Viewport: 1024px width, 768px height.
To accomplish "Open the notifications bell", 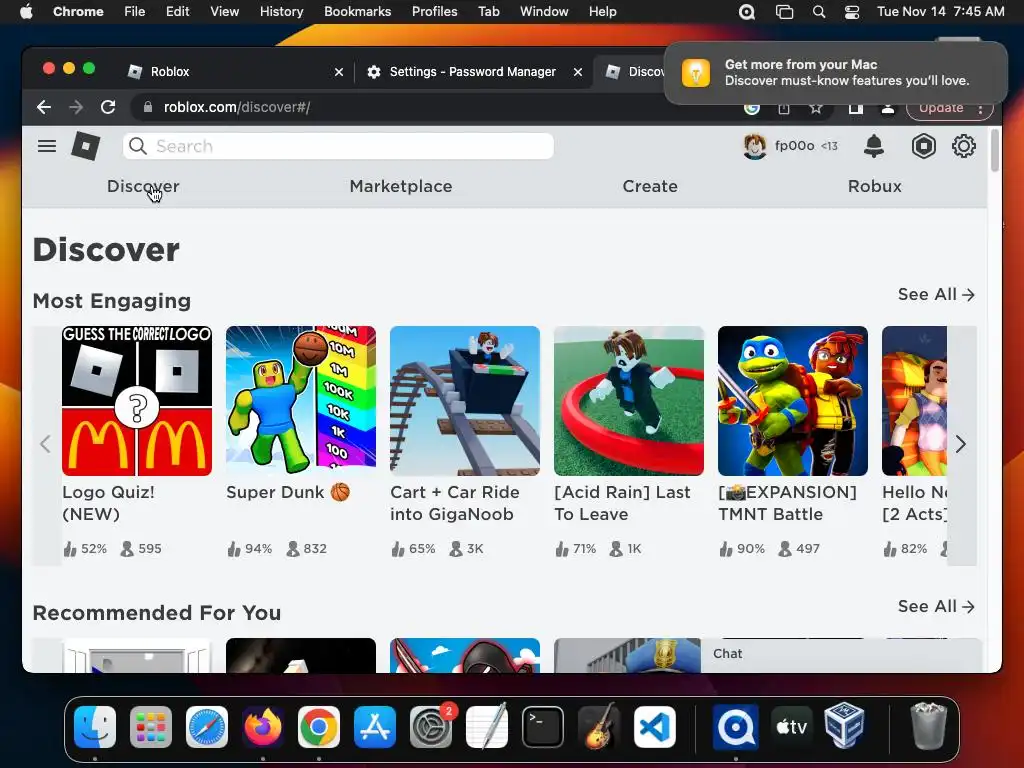I will pos(874,146).
